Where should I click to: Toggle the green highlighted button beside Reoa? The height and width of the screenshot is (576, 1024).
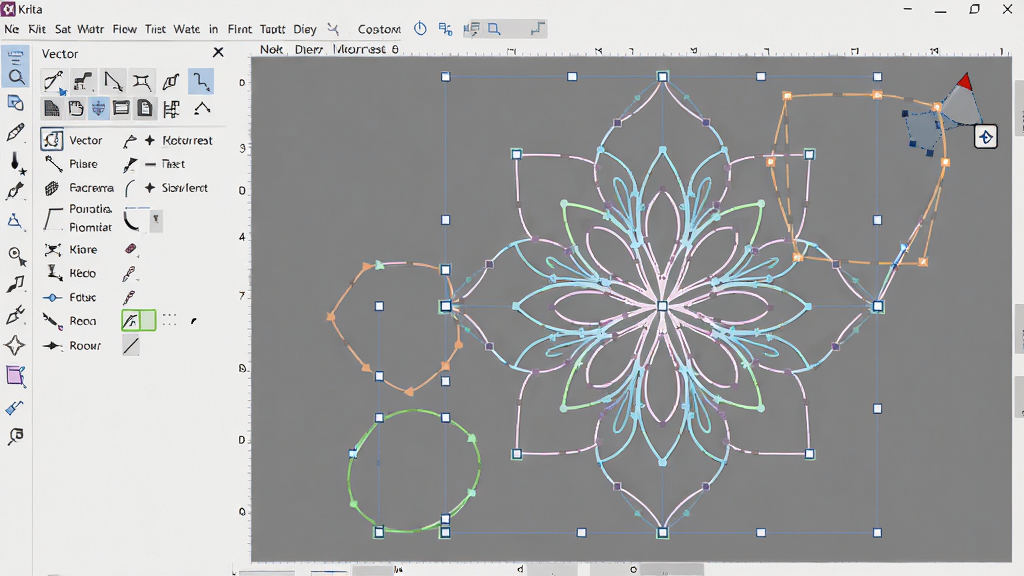[138, 321]
